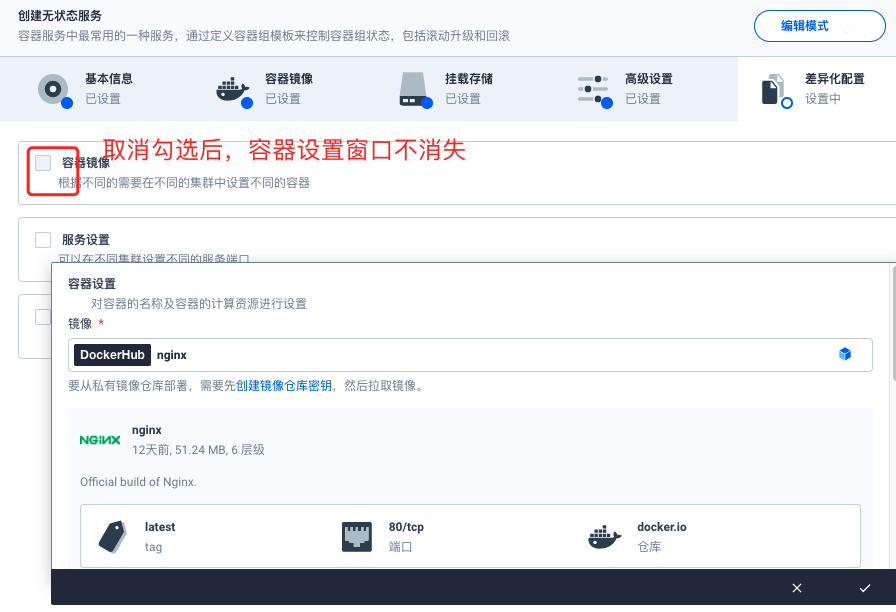896x612 pixels.
Task: Click the 容器镜像 Docker whale step icon
Action: tap(232, 90)
